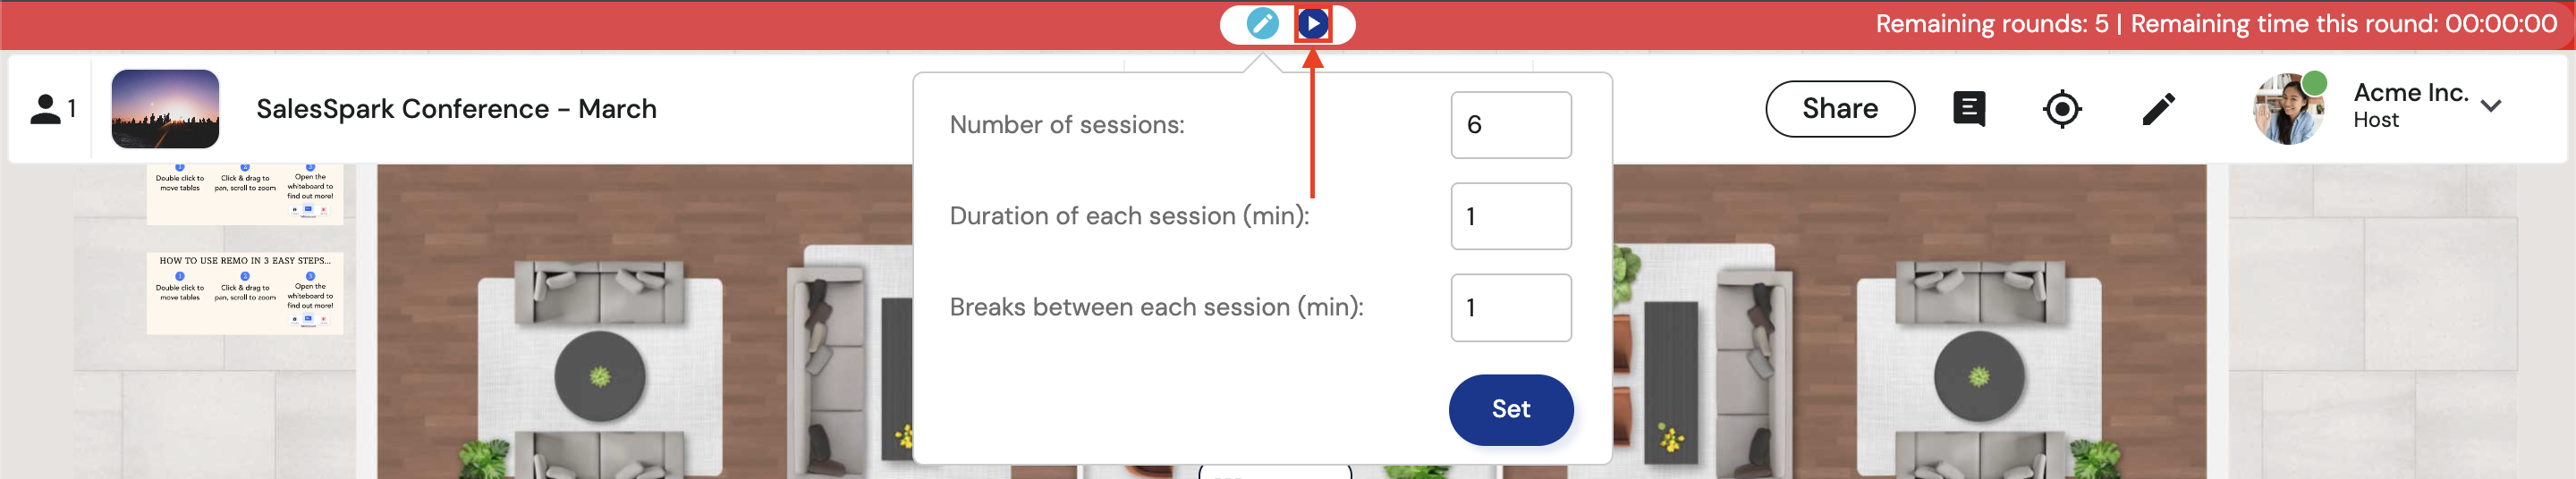
Task: Click the round table in right seating area
Action: tap(1978, 376)
